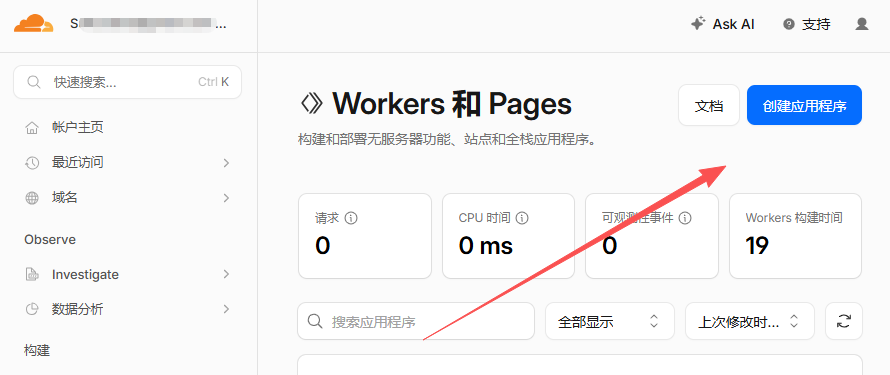Image resolution: width=890 pixels, height=375 pixels.
Task: Open the 上次修改时 sort dropdown
Action: pyautogui.click(x=750, y=321)
